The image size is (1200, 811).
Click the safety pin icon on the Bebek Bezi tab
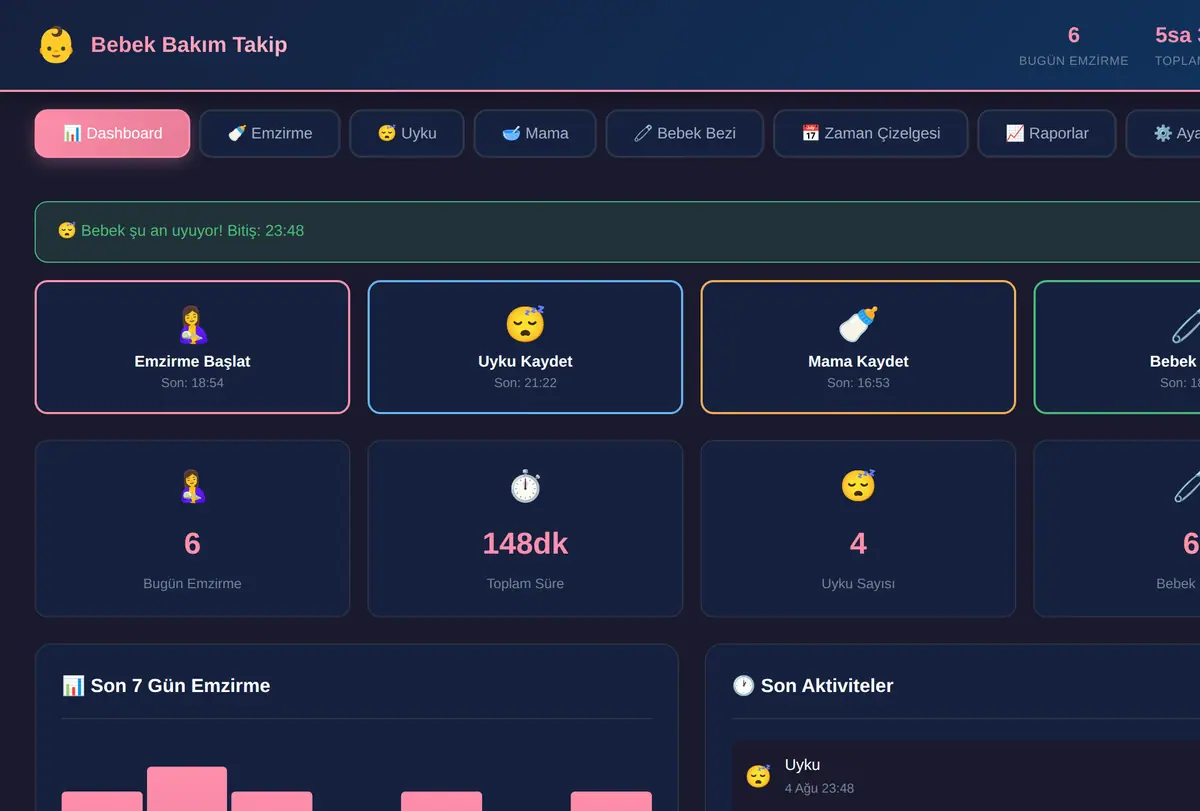pos(643,133)
